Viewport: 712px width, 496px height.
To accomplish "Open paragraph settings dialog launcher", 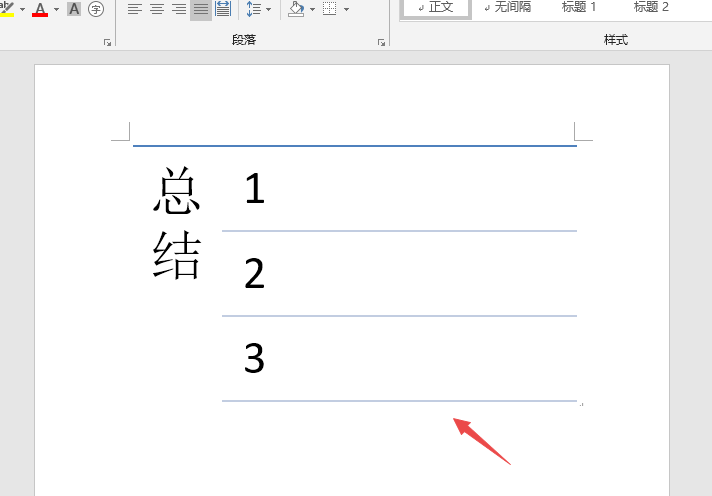I will pos(381,42).
